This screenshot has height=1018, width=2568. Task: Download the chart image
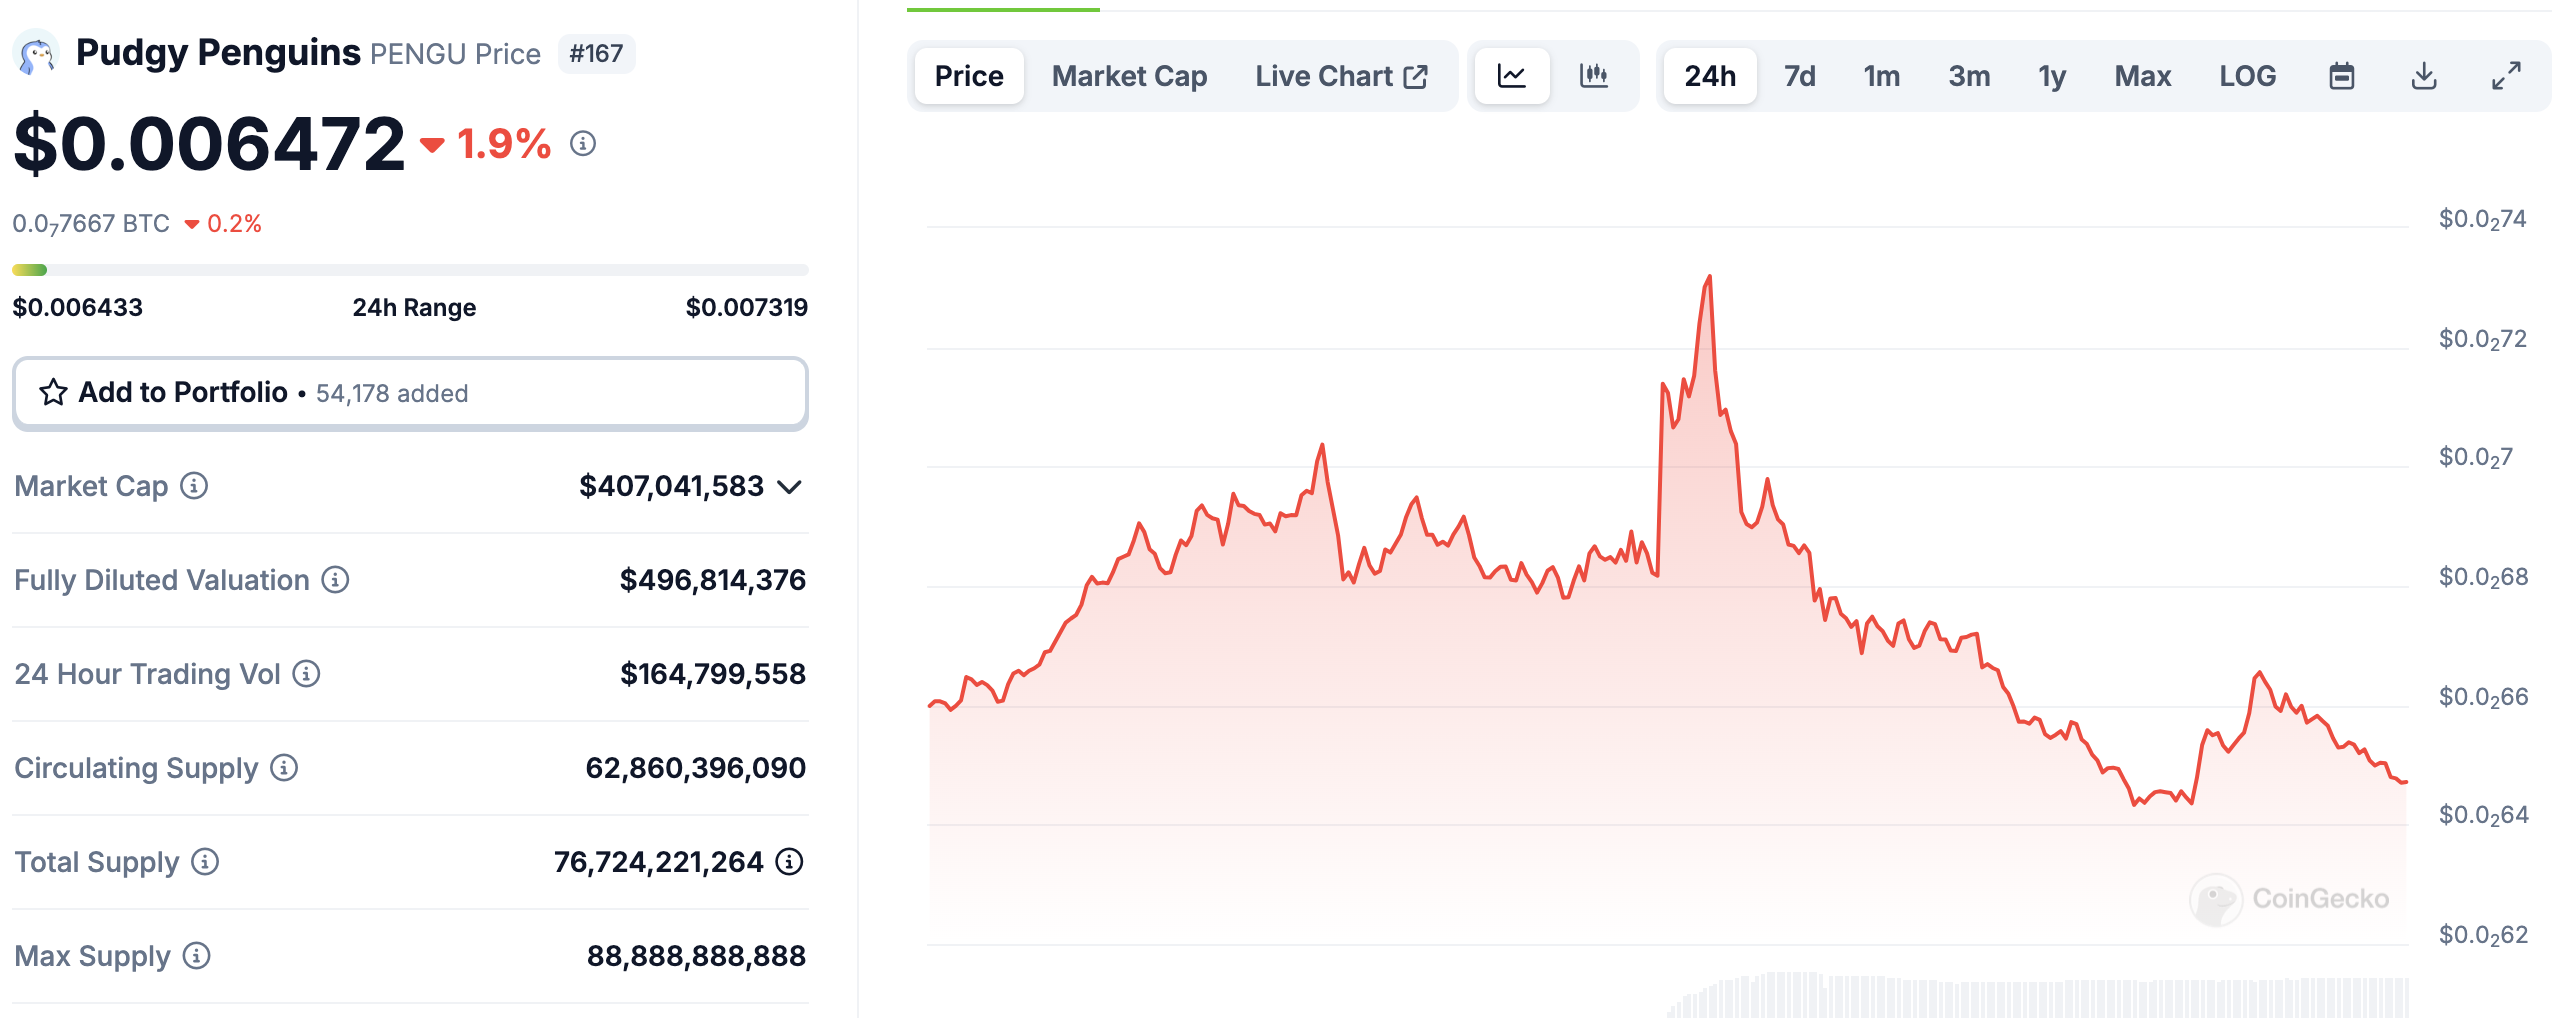(x=2424, y=75)
